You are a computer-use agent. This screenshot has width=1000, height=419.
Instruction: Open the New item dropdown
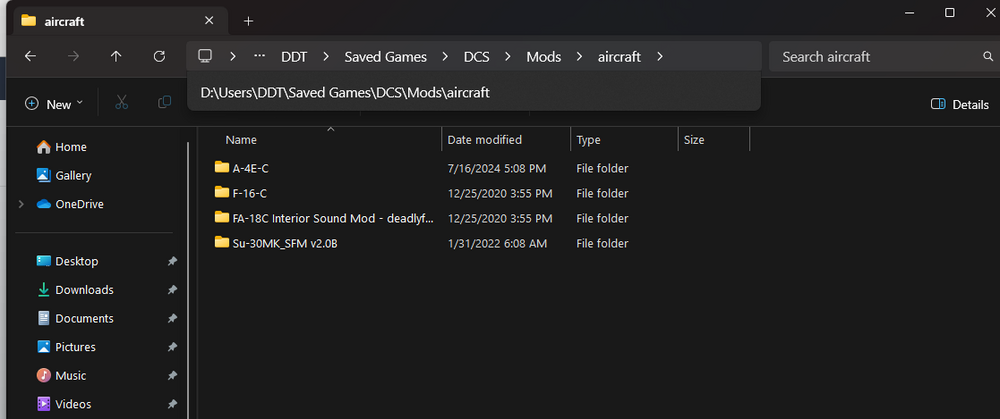[x=54, y=104]
